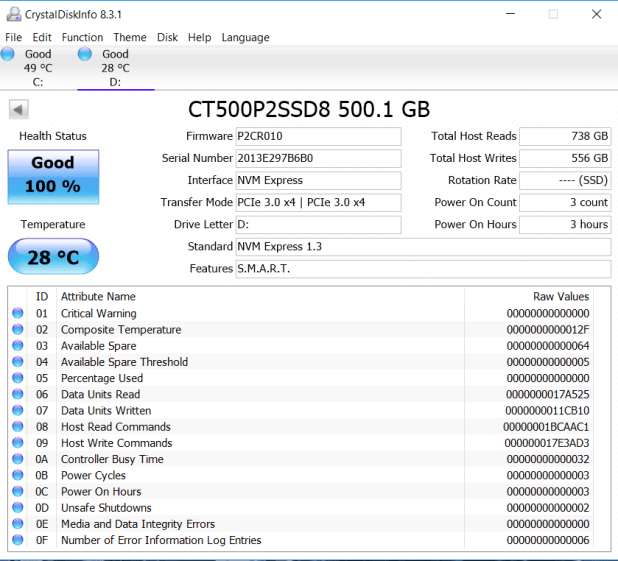This screenshot has width=618, height=561.
Task: Open the Theme menu
Action: coord(130,37)
